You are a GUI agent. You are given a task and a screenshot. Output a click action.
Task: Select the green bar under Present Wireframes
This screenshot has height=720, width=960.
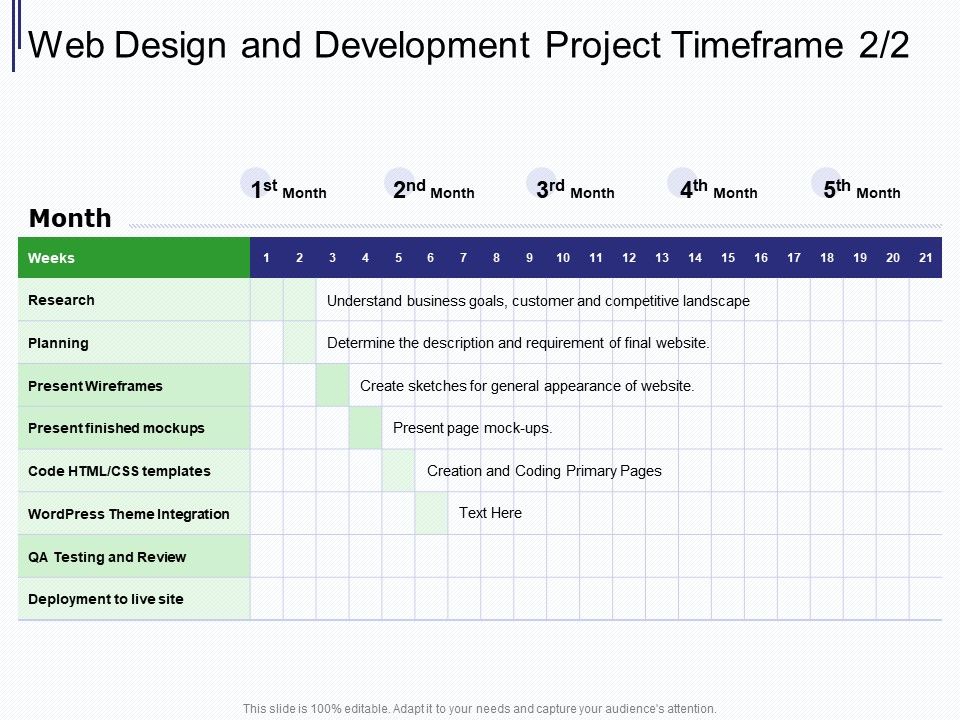pos(332,385)
